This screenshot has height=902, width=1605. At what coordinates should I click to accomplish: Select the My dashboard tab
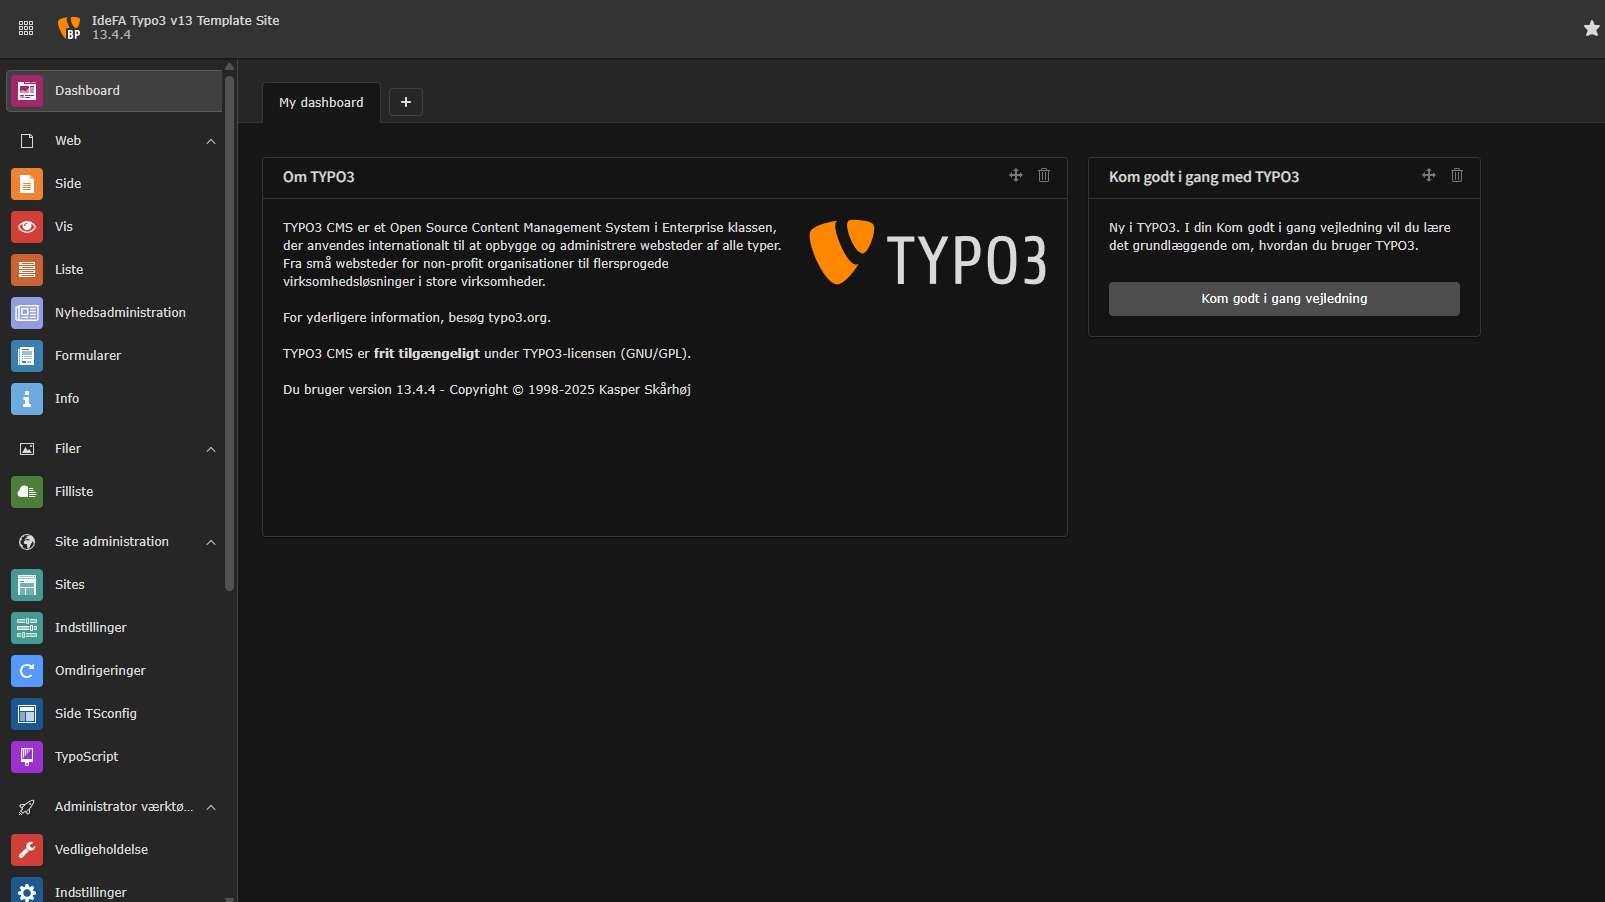pyautogui.click(x=321, y=103)
